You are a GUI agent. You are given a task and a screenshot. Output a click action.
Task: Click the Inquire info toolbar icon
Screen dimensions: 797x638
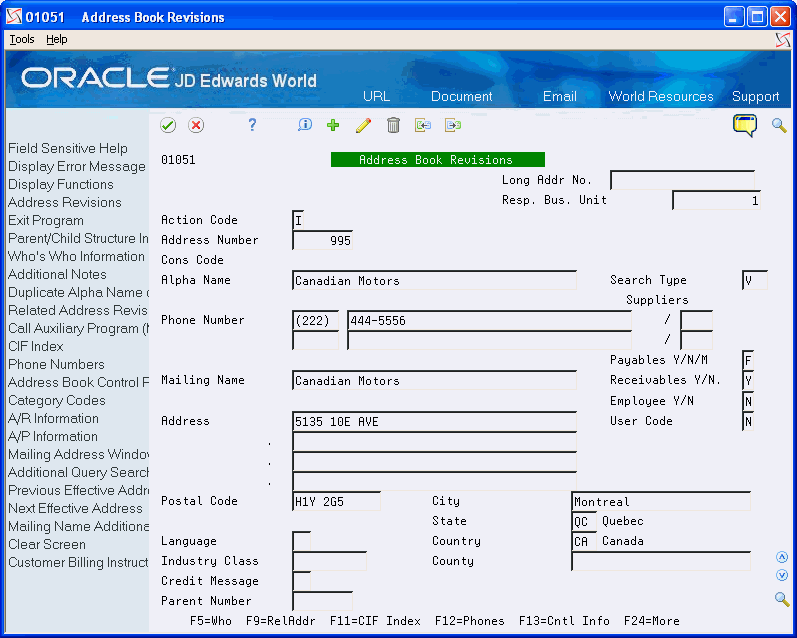[x=304, y=125]
